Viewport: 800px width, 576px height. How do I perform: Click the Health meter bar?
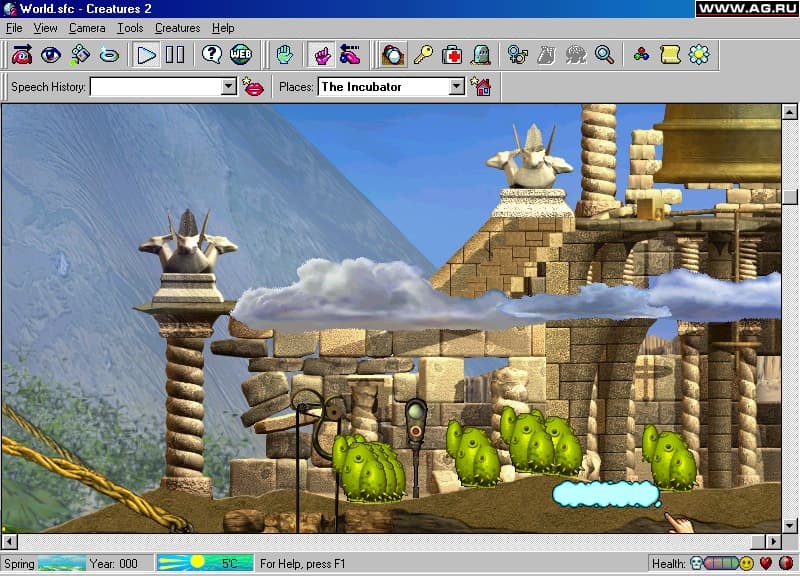click(x=721, y=564)
